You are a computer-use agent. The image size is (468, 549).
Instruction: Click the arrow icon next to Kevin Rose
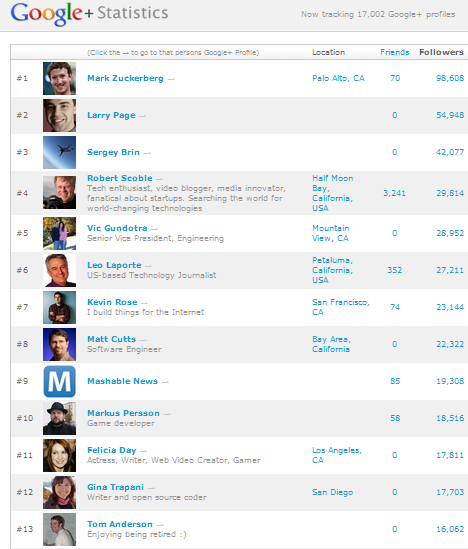tap(144, 303)
